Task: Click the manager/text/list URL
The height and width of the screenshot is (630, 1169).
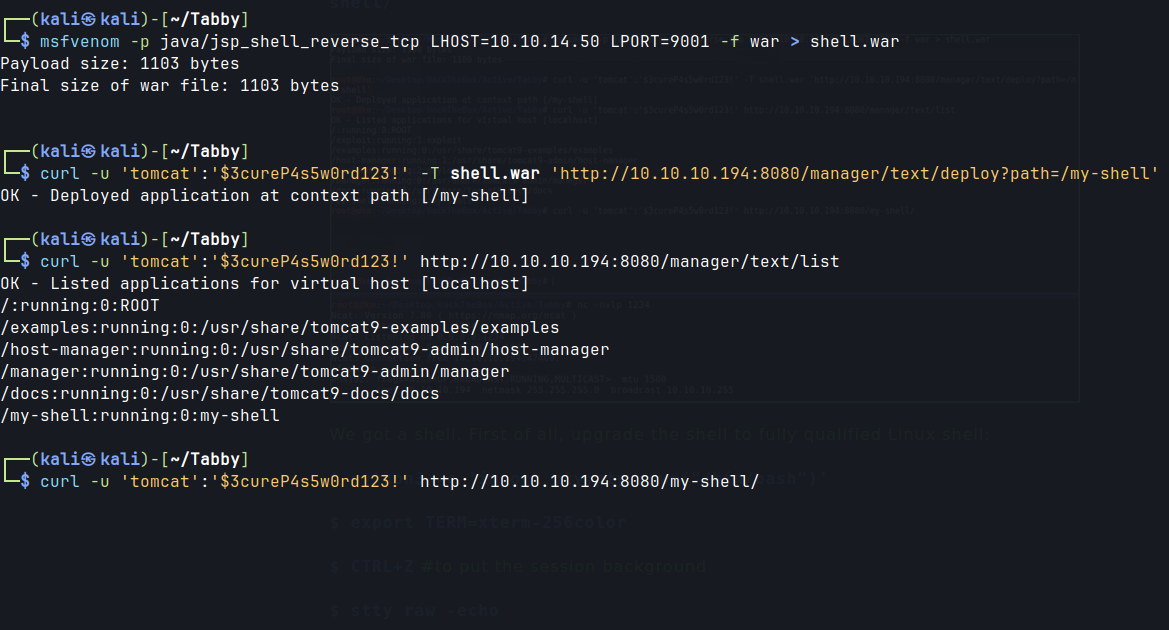Action: pos(629,262)
